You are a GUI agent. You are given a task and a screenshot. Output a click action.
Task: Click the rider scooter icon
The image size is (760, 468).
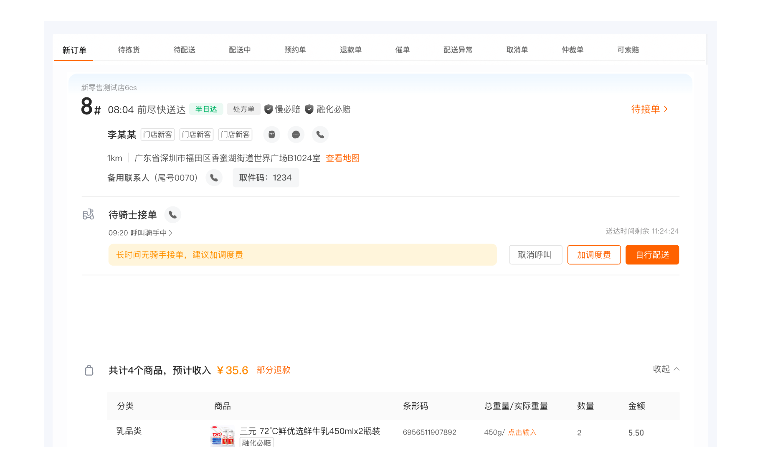(x=88, y=214)
